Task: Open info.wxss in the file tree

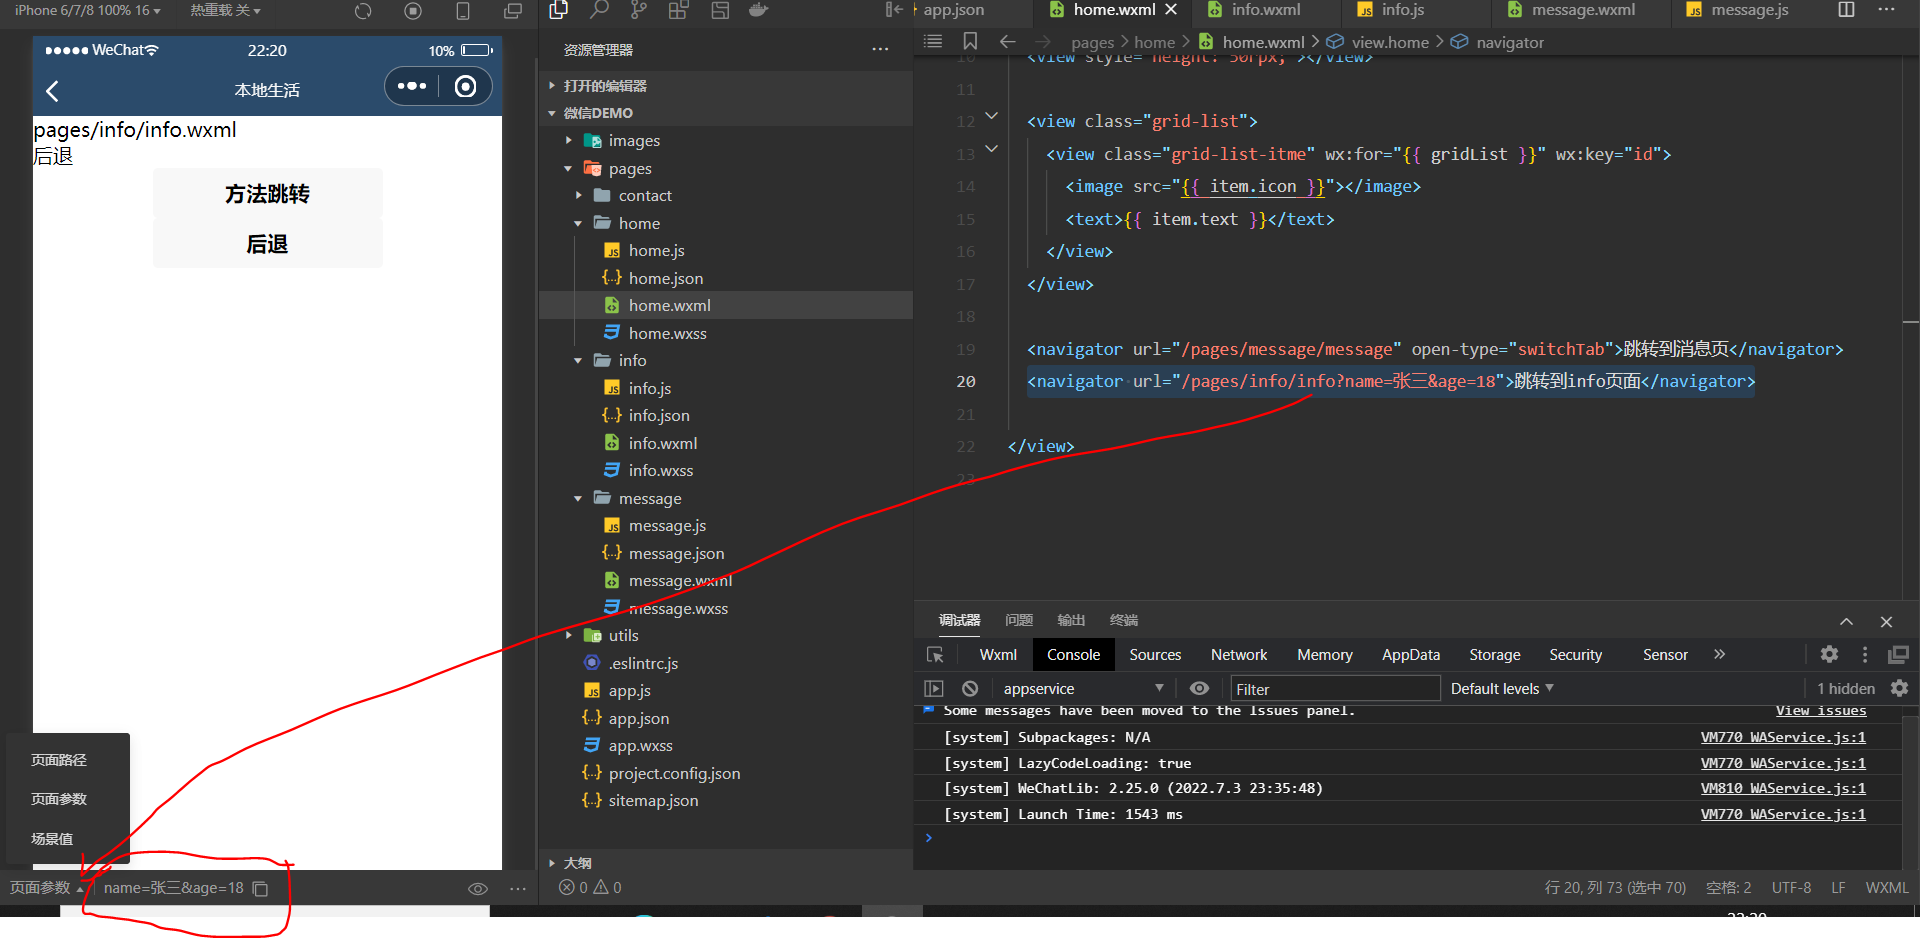Action: 660,471
